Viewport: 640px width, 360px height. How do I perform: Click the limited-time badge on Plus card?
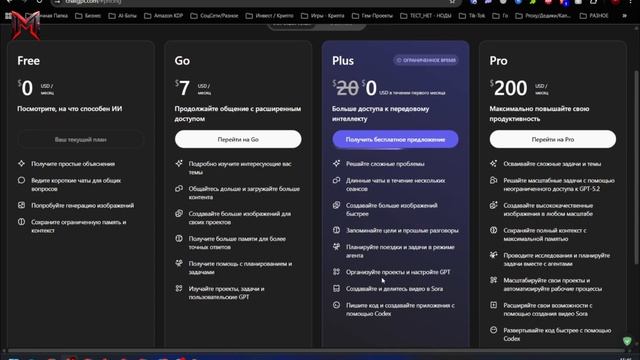coord(426,60)
